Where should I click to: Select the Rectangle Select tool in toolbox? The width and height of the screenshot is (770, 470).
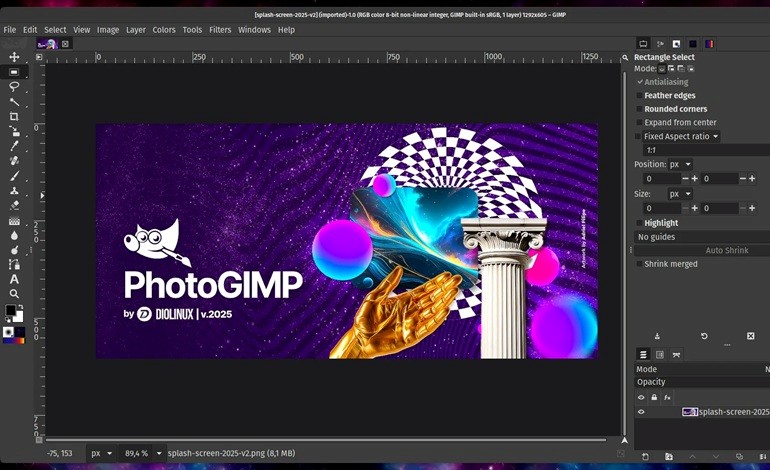tap(14, 72)
